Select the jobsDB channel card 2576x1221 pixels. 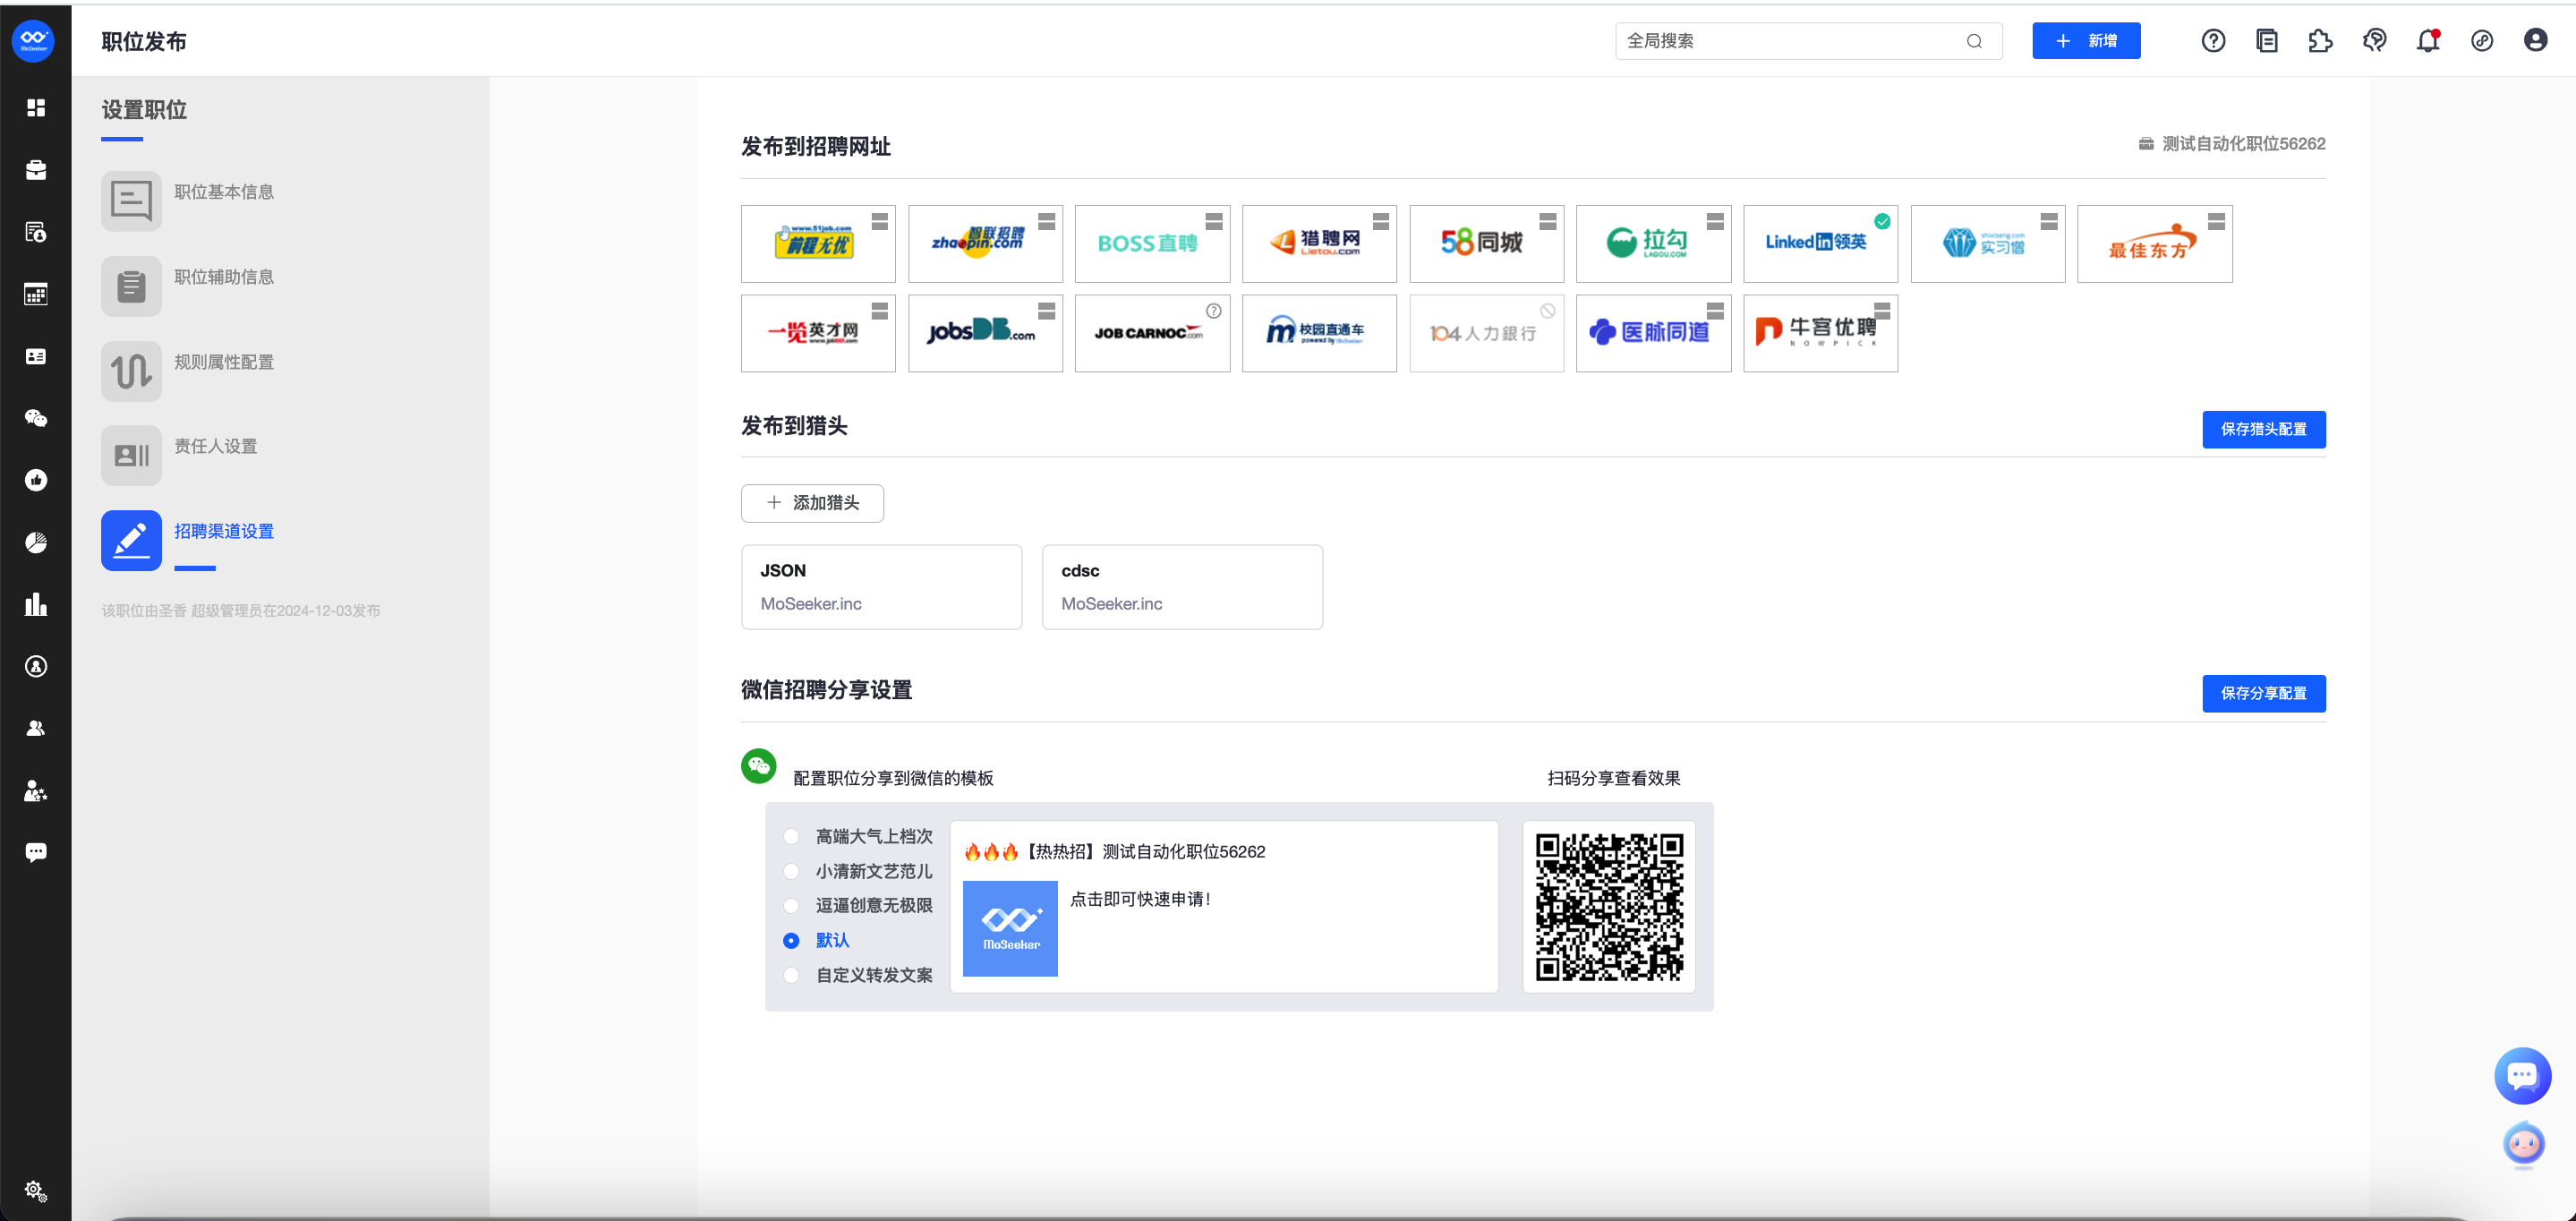(985, 333)
